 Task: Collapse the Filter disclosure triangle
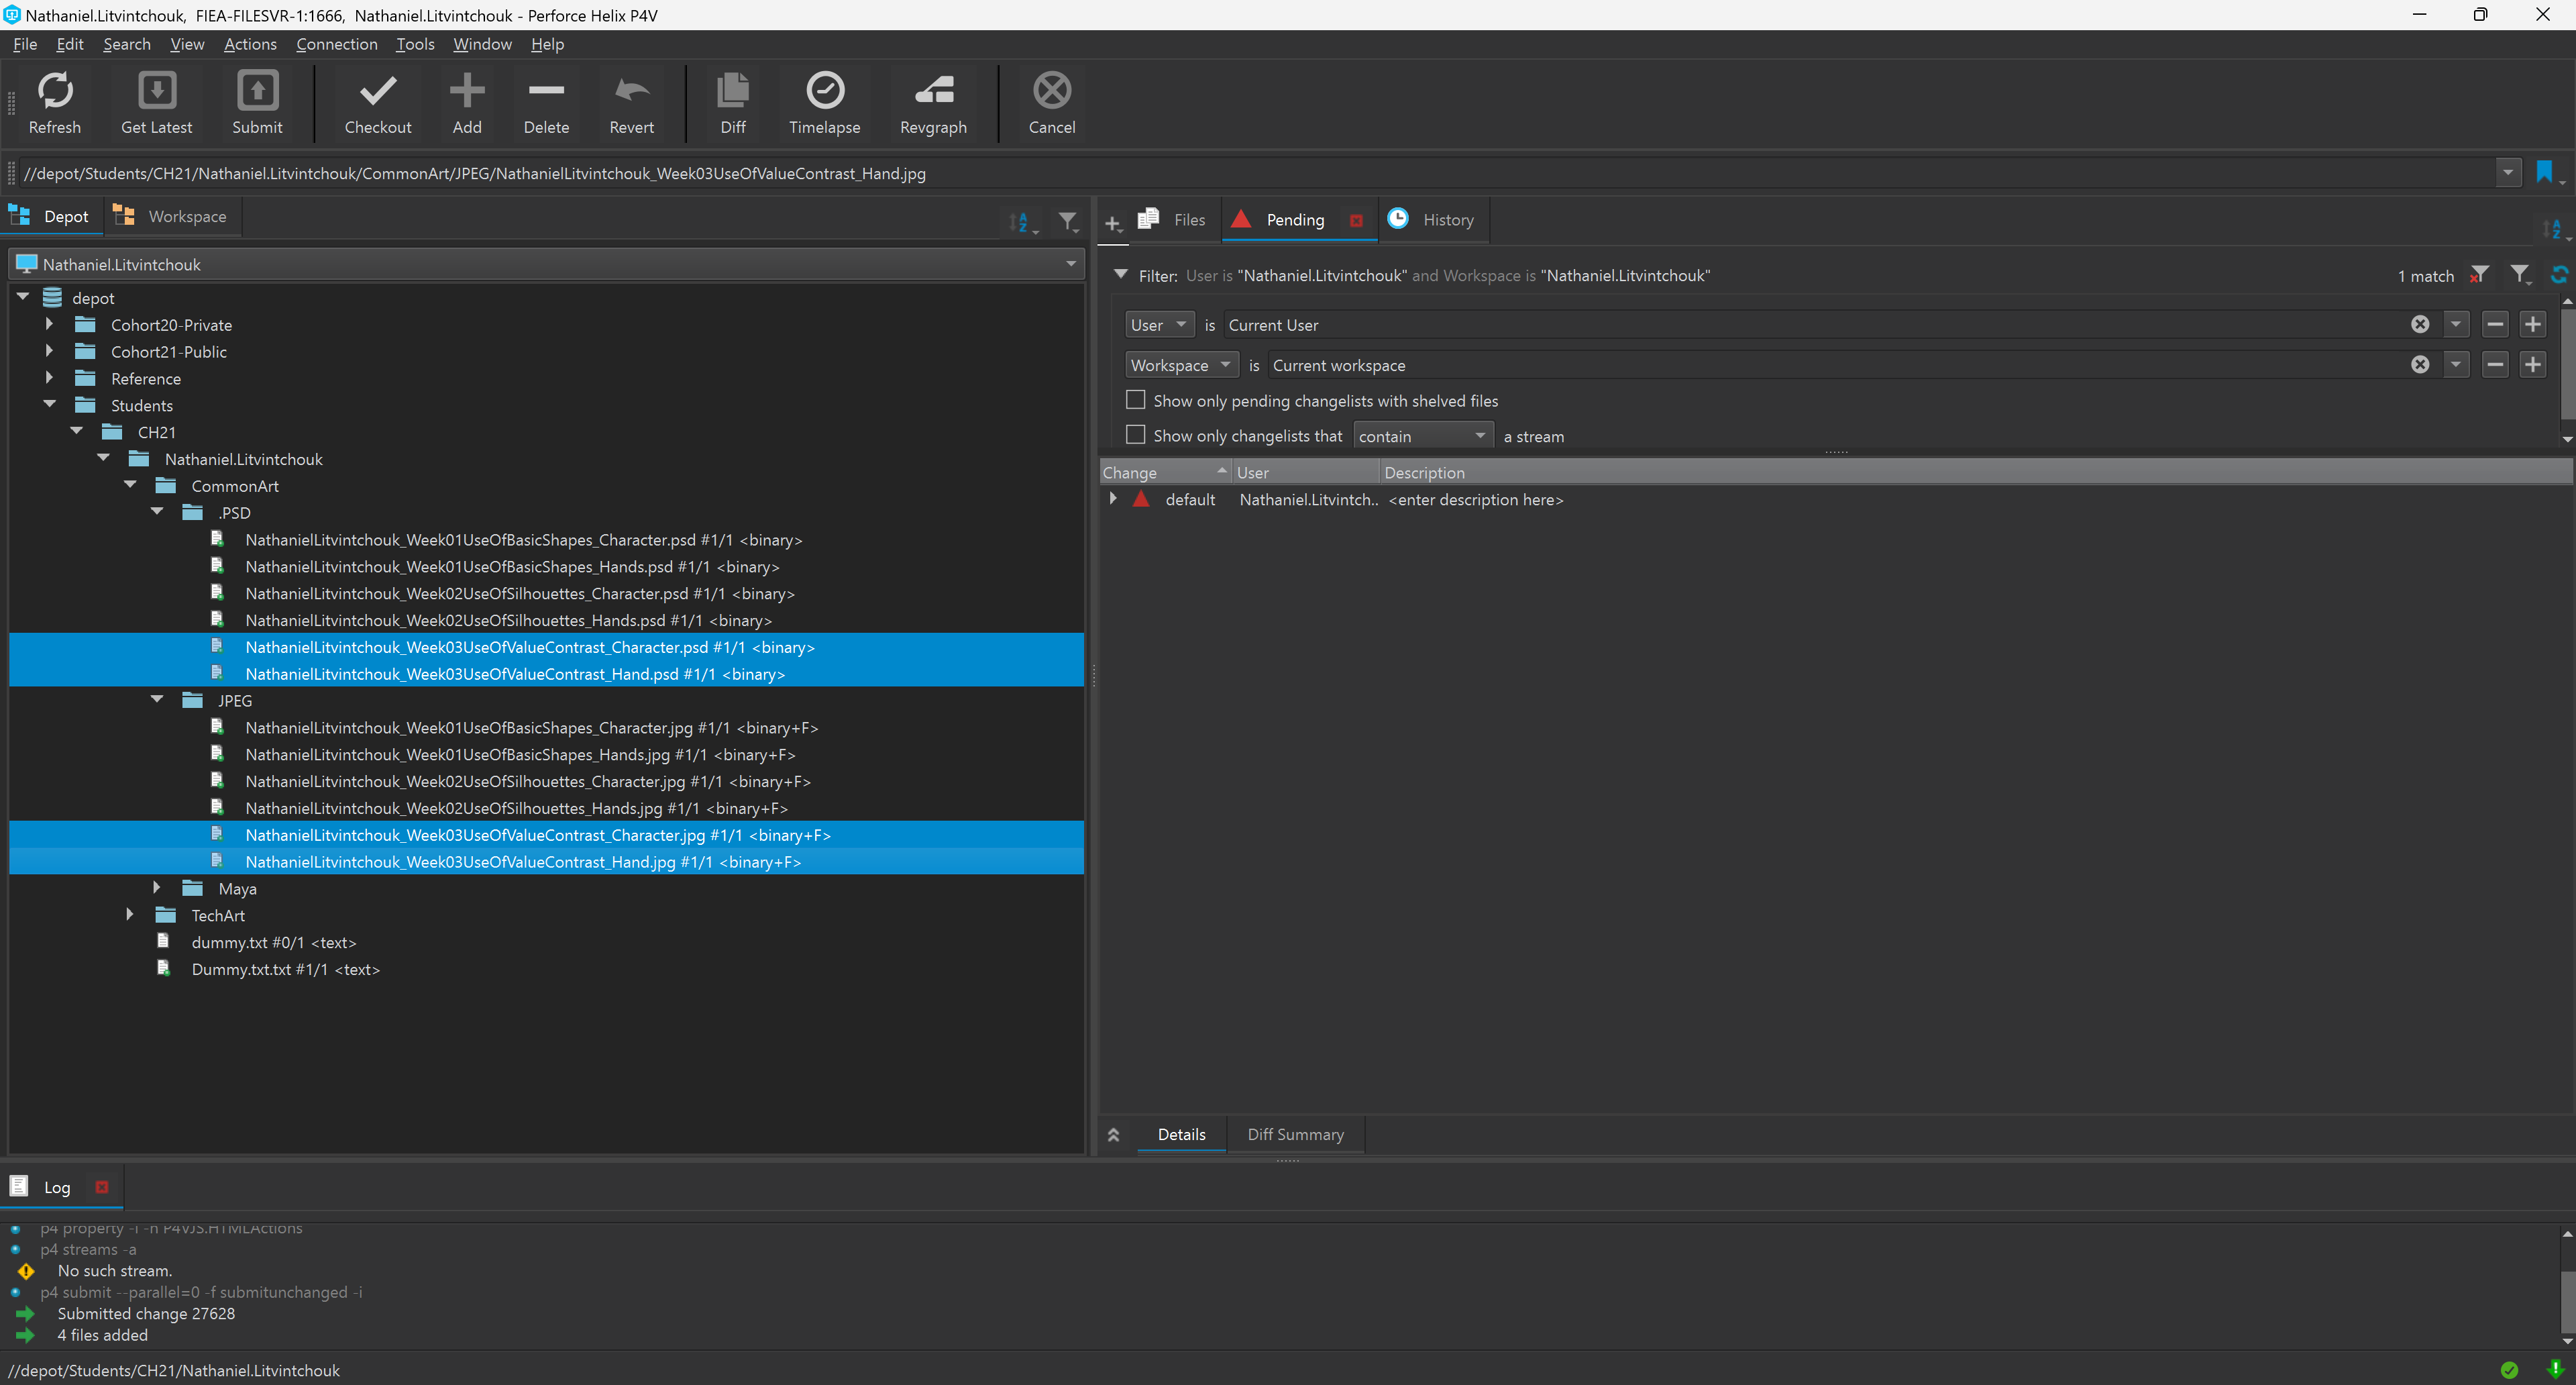[x=1120, y=274]
